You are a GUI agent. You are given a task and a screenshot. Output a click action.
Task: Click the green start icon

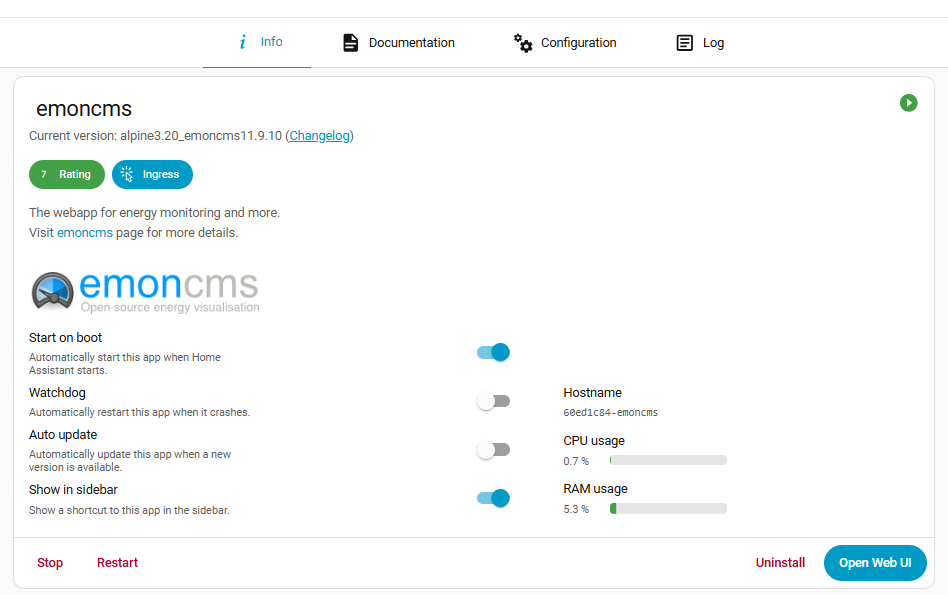pyautogui.click(x=908, y=103)
